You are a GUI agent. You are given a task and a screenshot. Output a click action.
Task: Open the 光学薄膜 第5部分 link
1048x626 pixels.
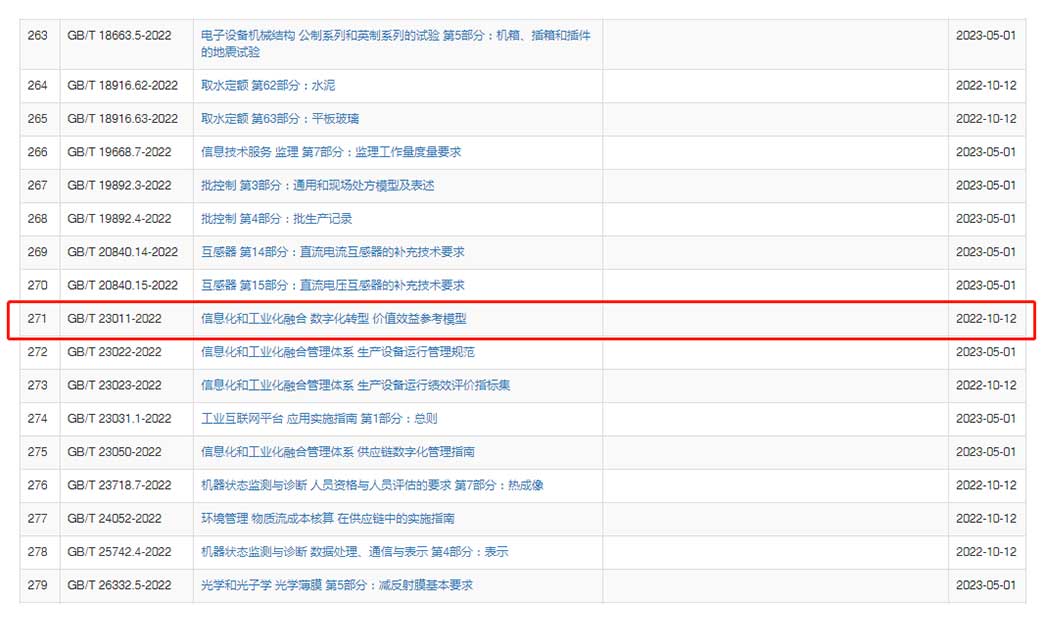pyautogui.click(x=336, y=585)
